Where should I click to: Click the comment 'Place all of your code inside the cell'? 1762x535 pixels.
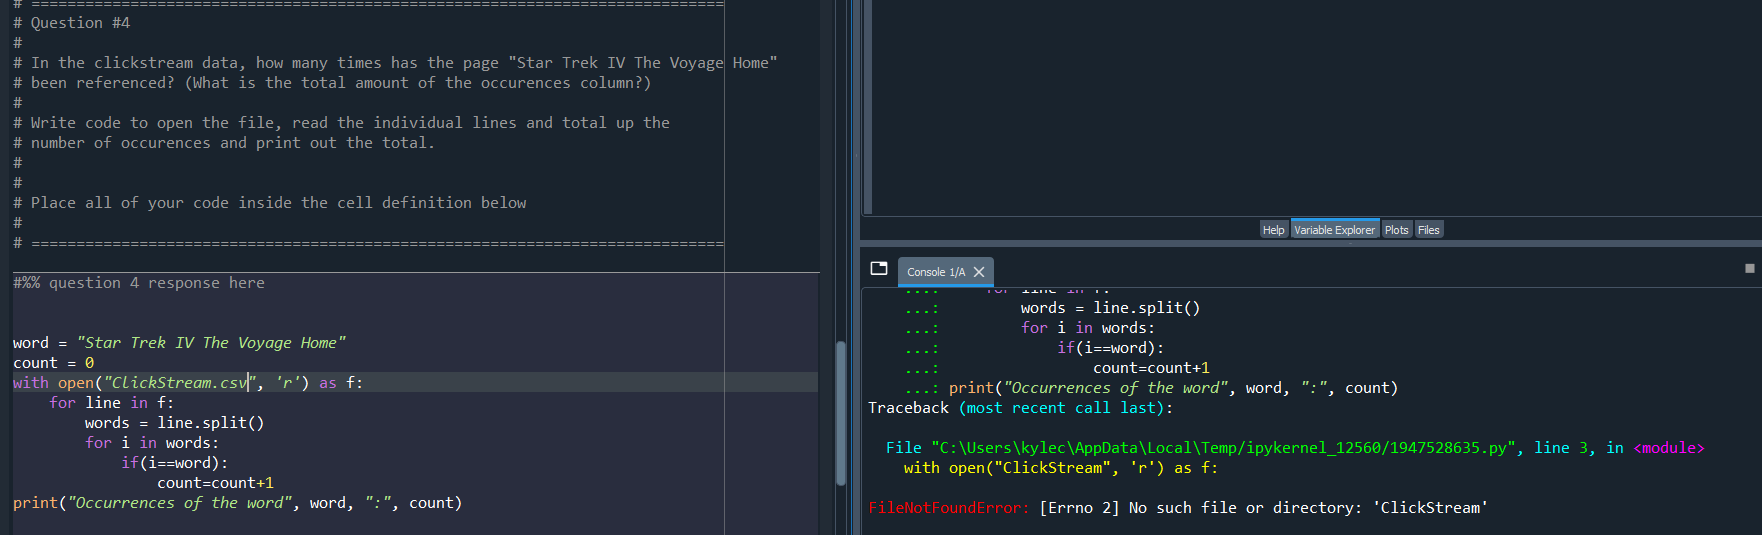coord(269,203)
